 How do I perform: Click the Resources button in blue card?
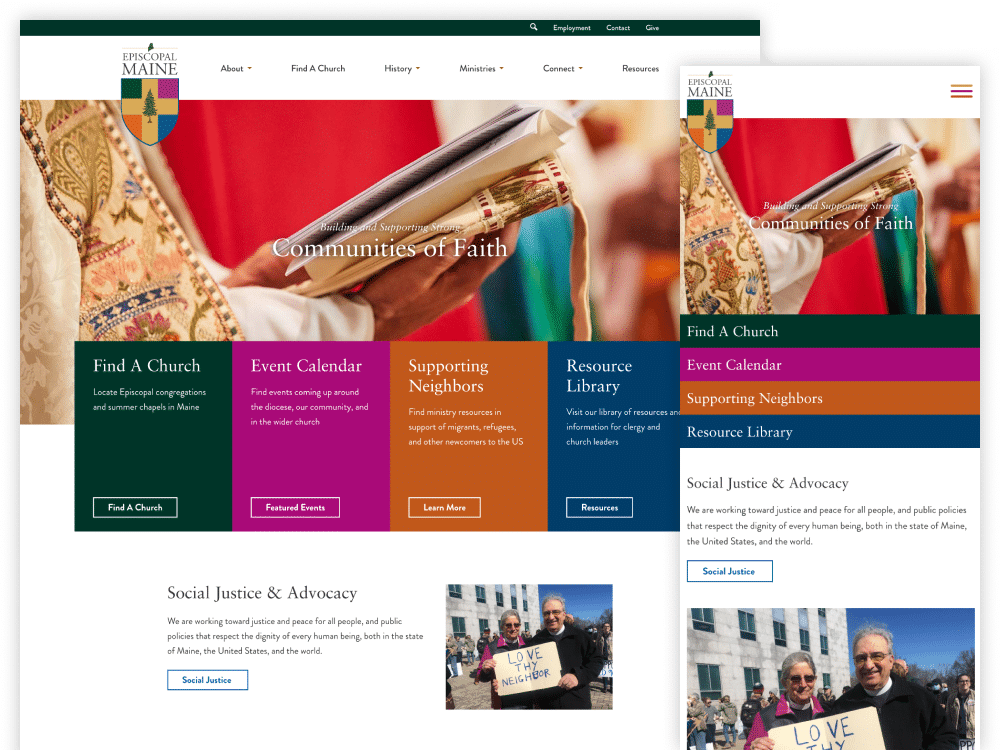pyautogui.click(x=599, y=508)
